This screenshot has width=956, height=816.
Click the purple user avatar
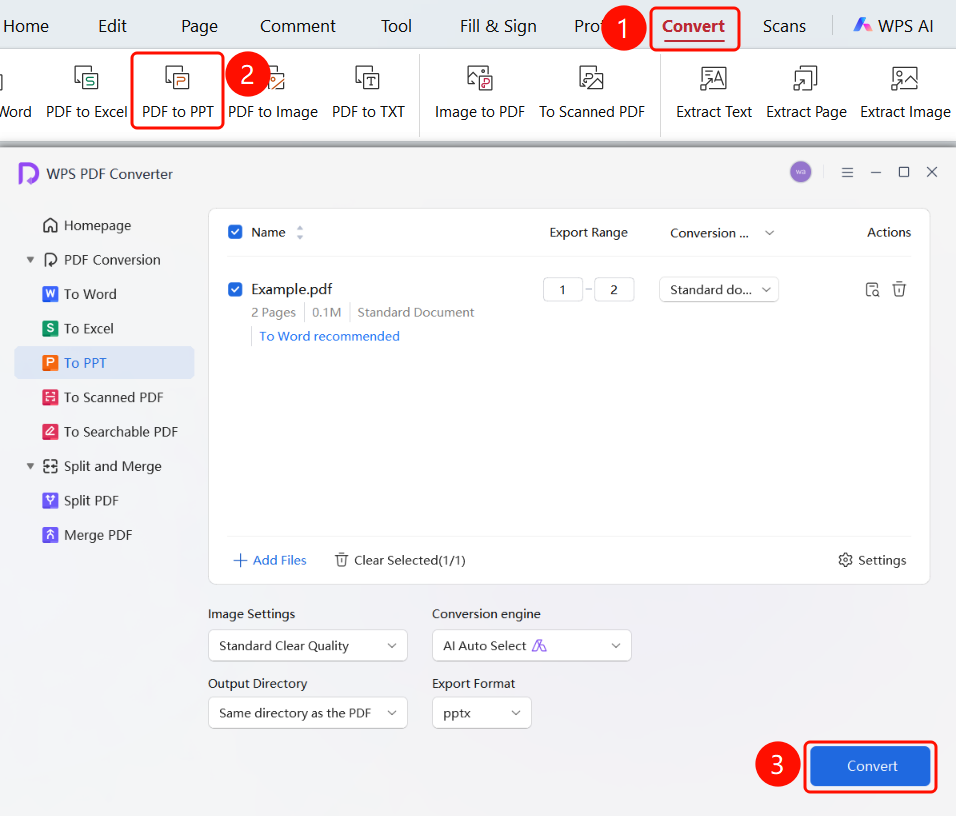coord(801,172)
